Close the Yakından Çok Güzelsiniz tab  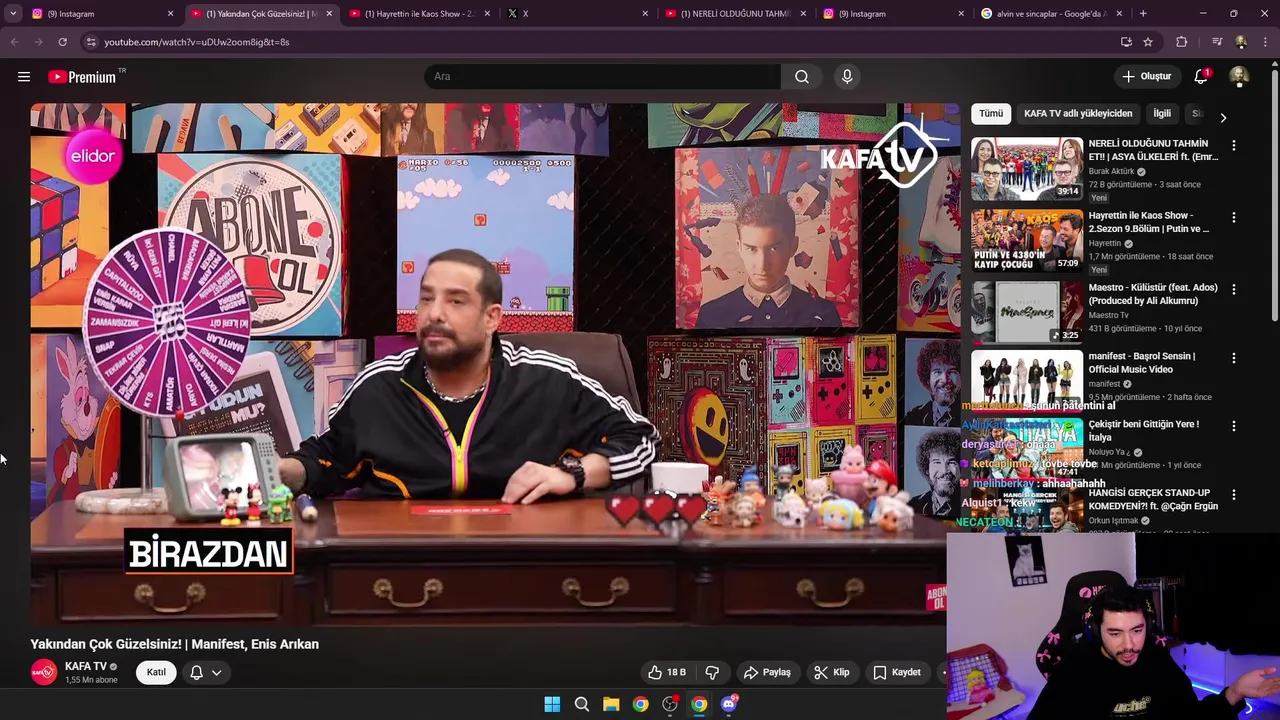coord(329,14)
